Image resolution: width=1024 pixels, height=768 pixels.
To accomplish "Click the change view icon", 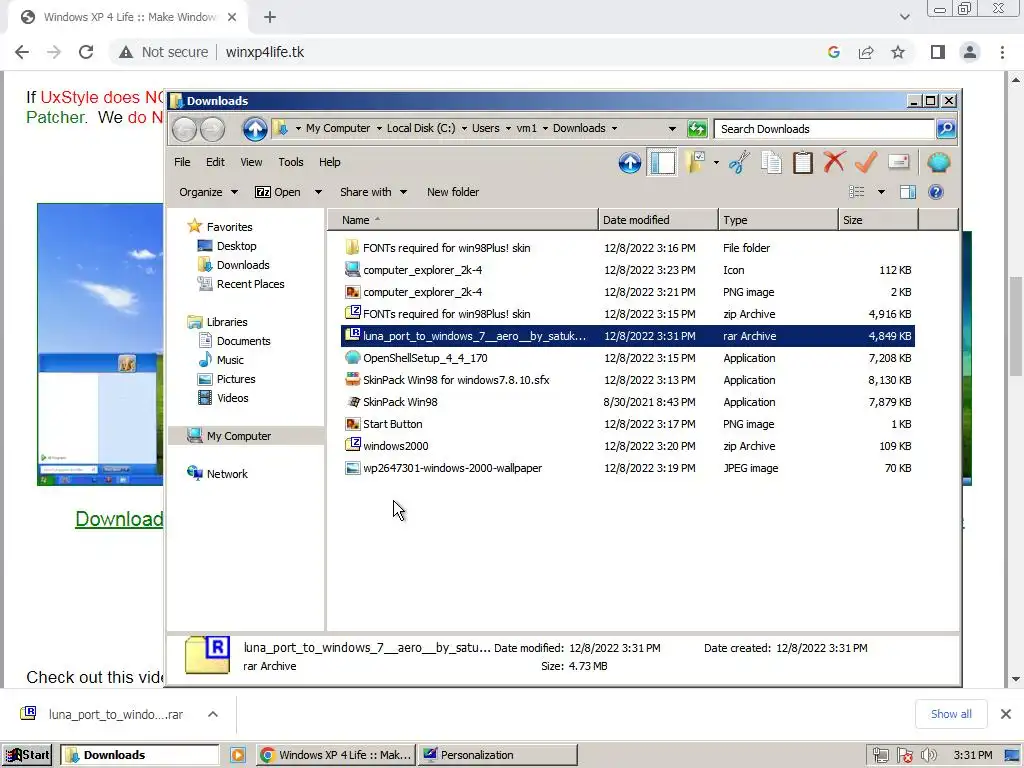I will [x=856, y=191].
